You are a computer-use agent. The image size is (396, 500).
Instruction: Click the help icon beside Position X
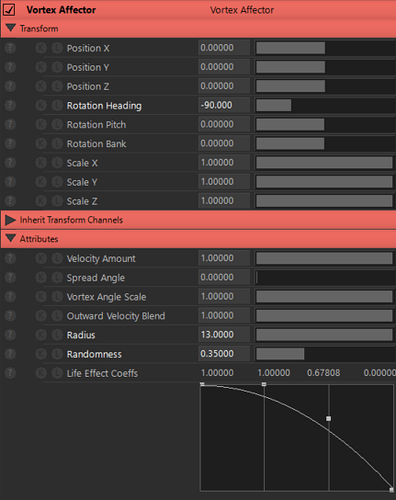pyautogui.click(x=10, y=48)
